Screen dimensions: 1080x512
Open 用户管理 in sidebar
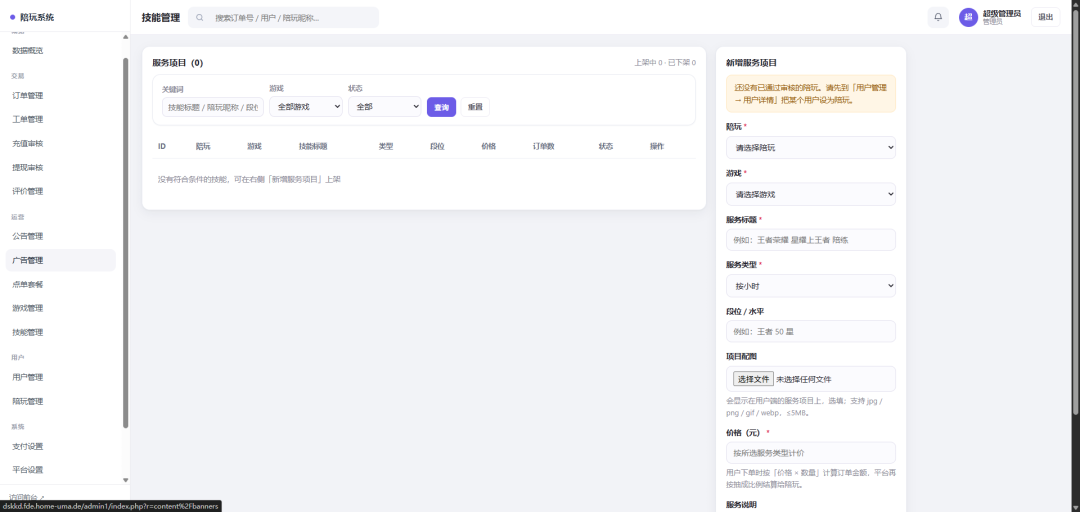tap(61, 377)
